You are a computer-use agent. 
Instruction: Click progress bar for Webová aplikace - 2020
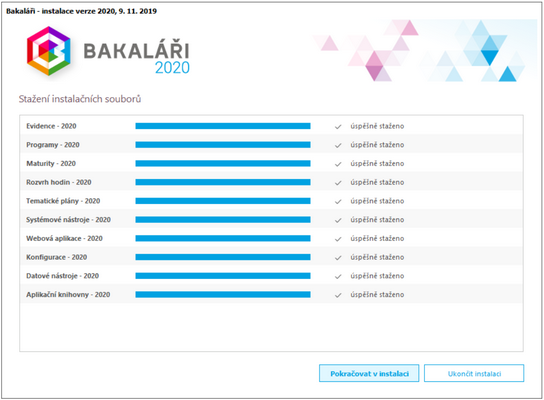tap(223, 238)
